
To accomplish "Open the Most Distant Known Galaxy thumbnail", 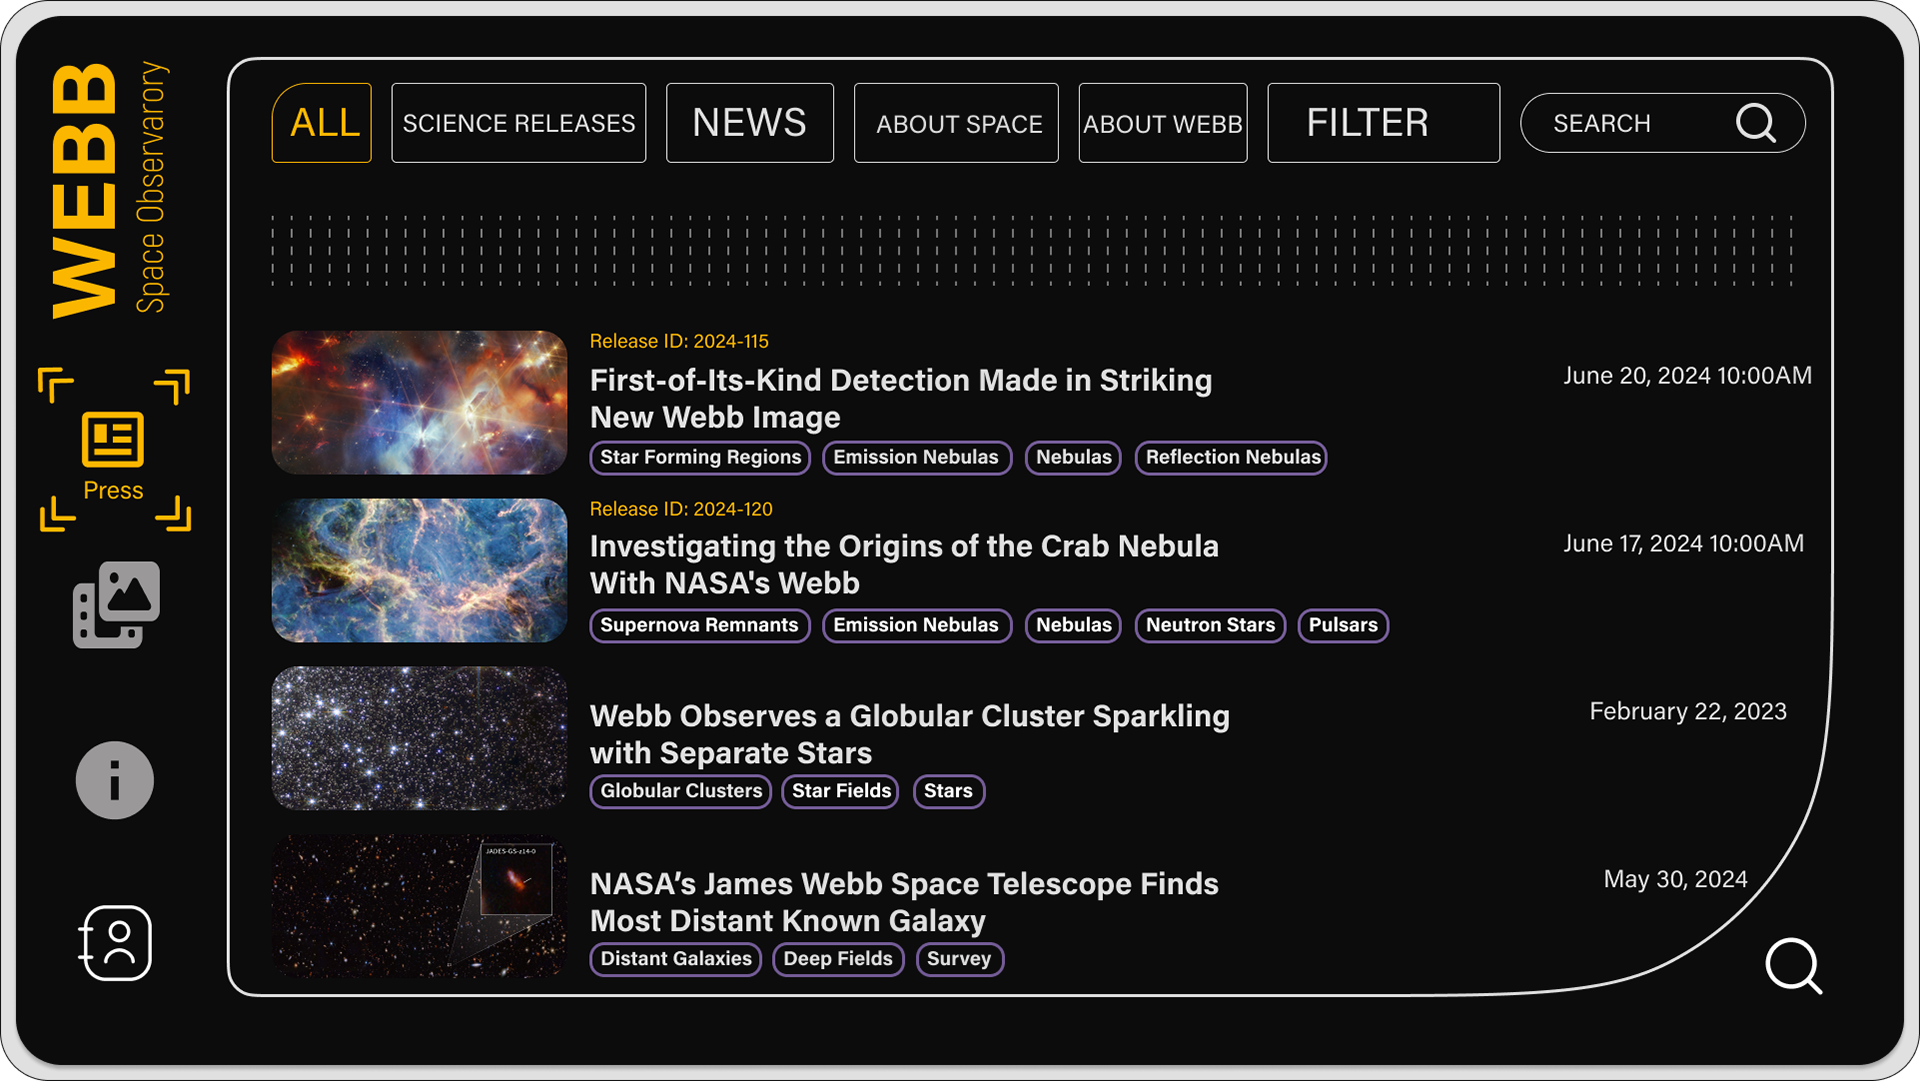I will pos(420,906).
